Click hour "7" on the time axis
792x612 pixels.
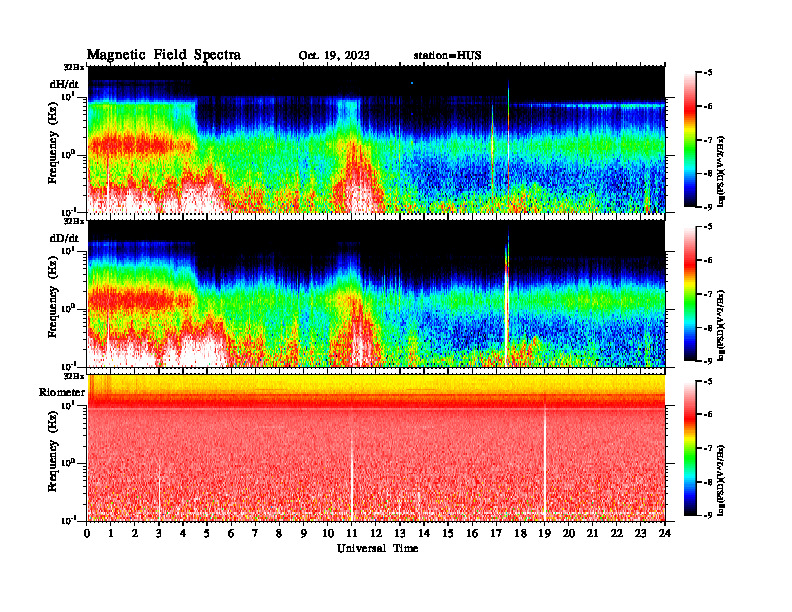pos(255,533)
